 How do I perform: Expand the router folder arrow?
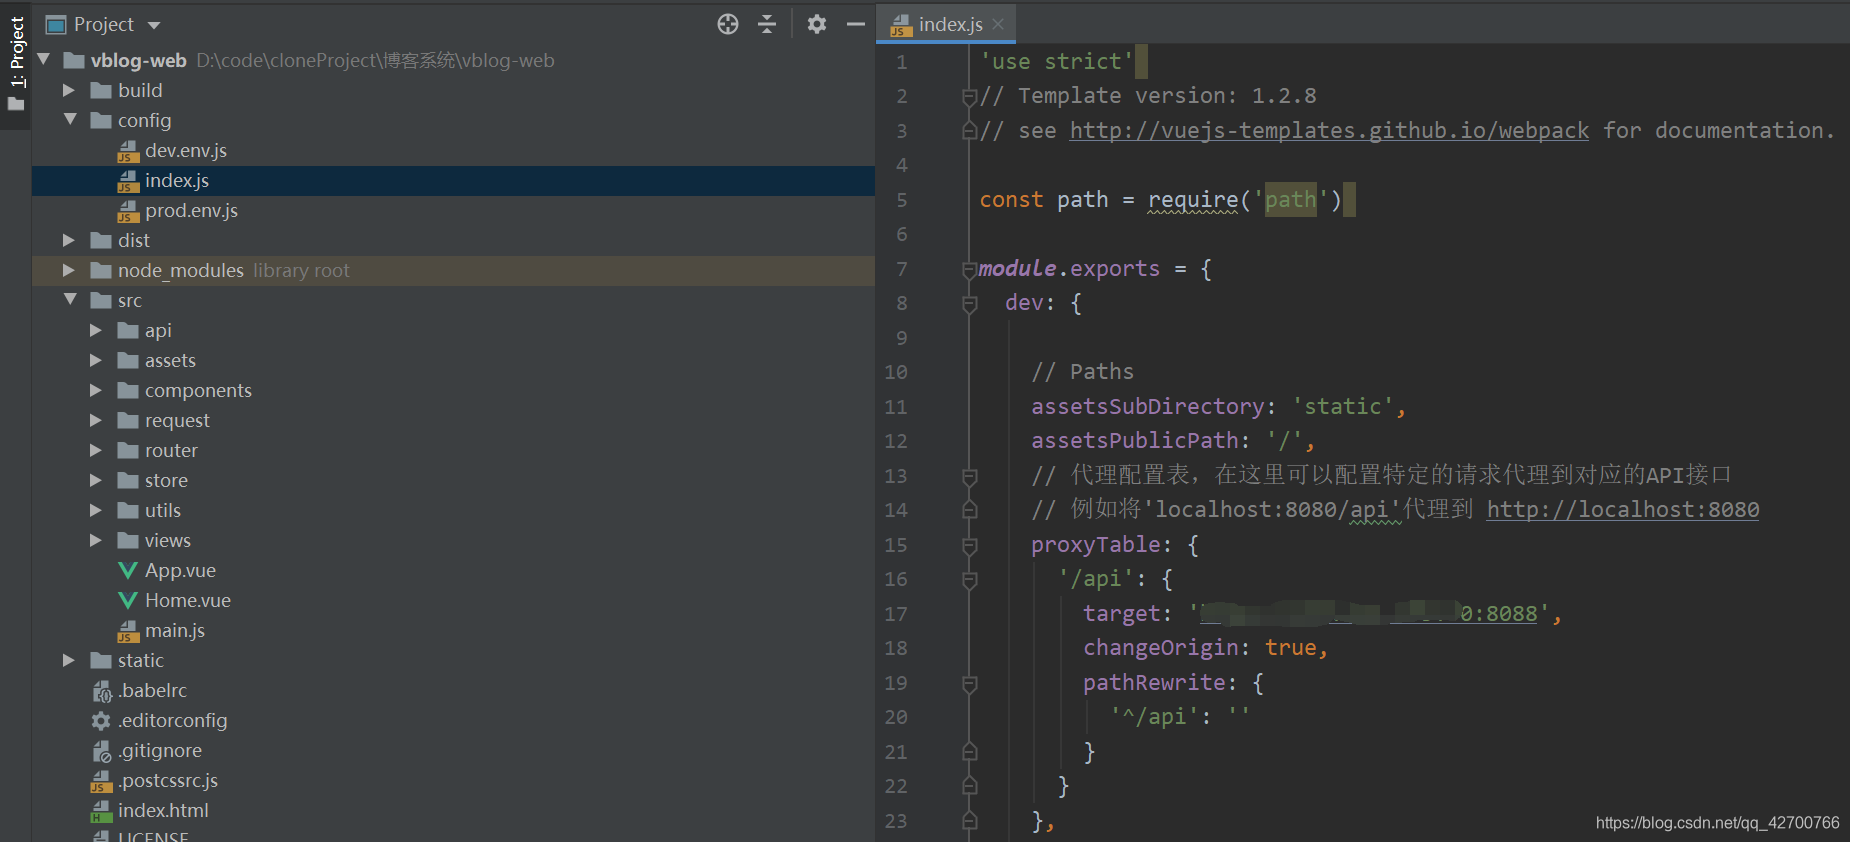[96, 450]
